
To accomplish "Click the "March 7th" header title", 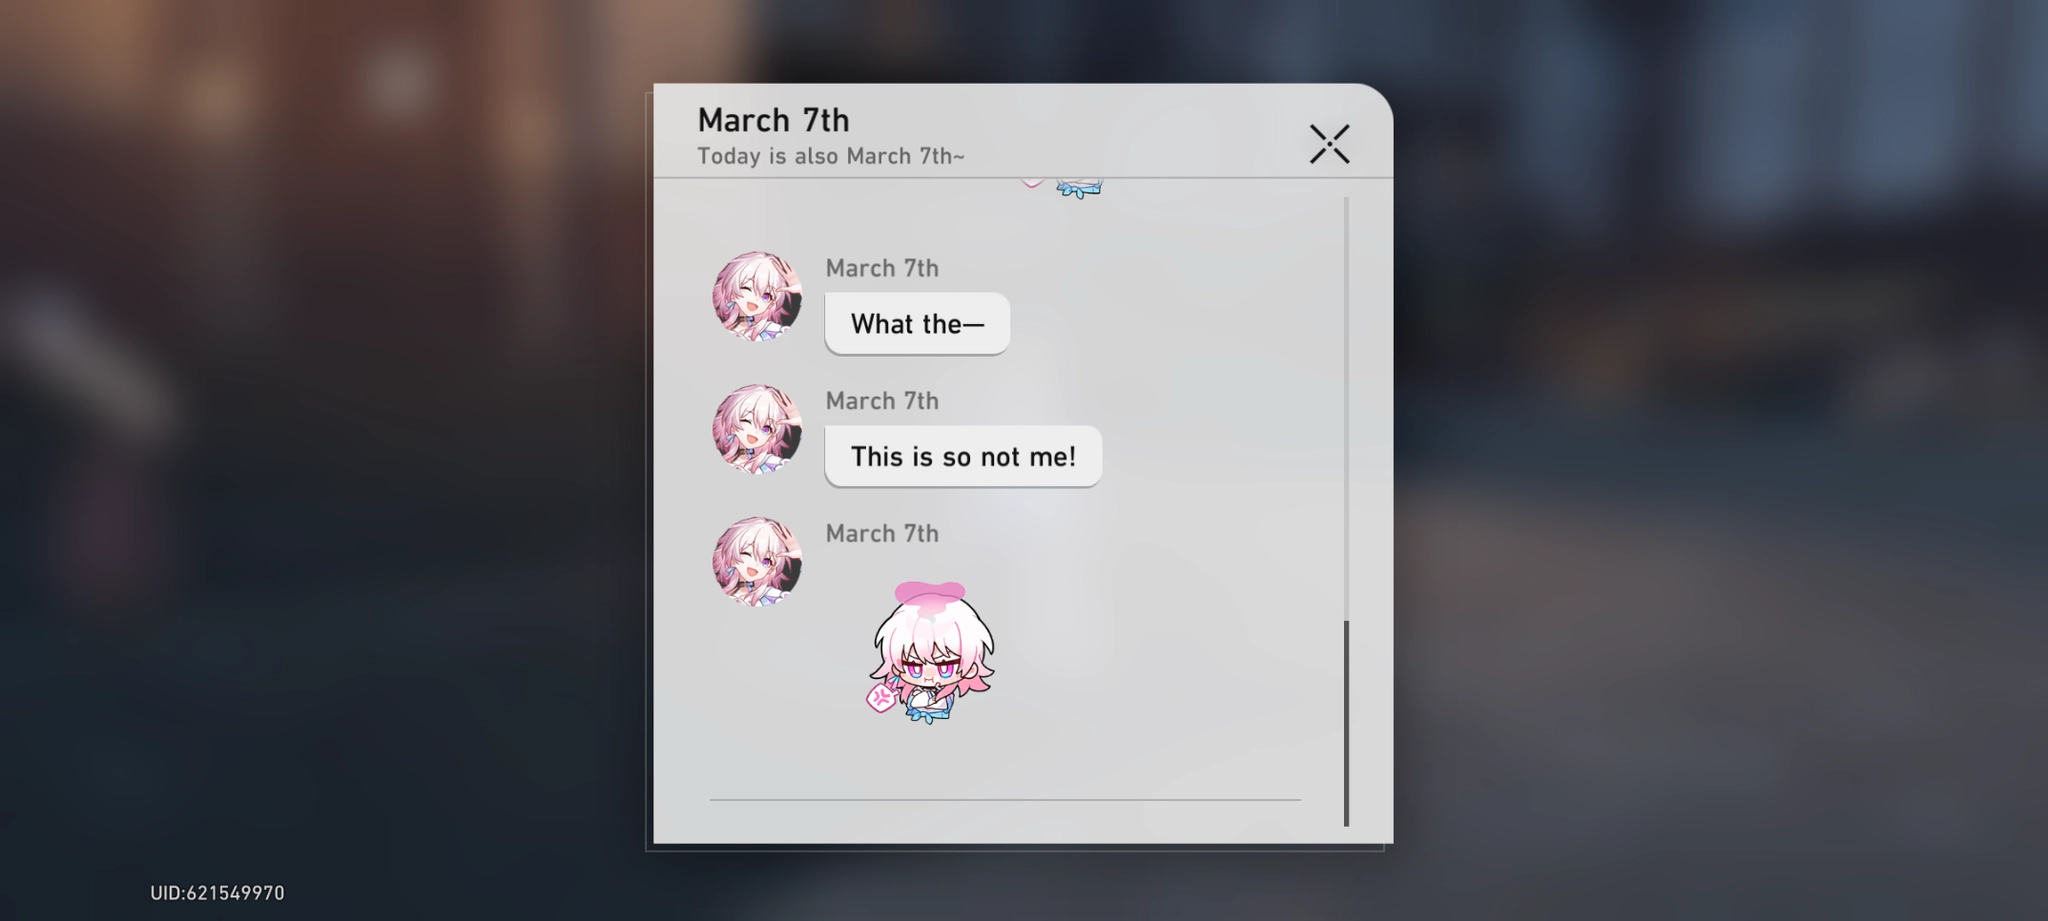I will [x=773, y=120].
